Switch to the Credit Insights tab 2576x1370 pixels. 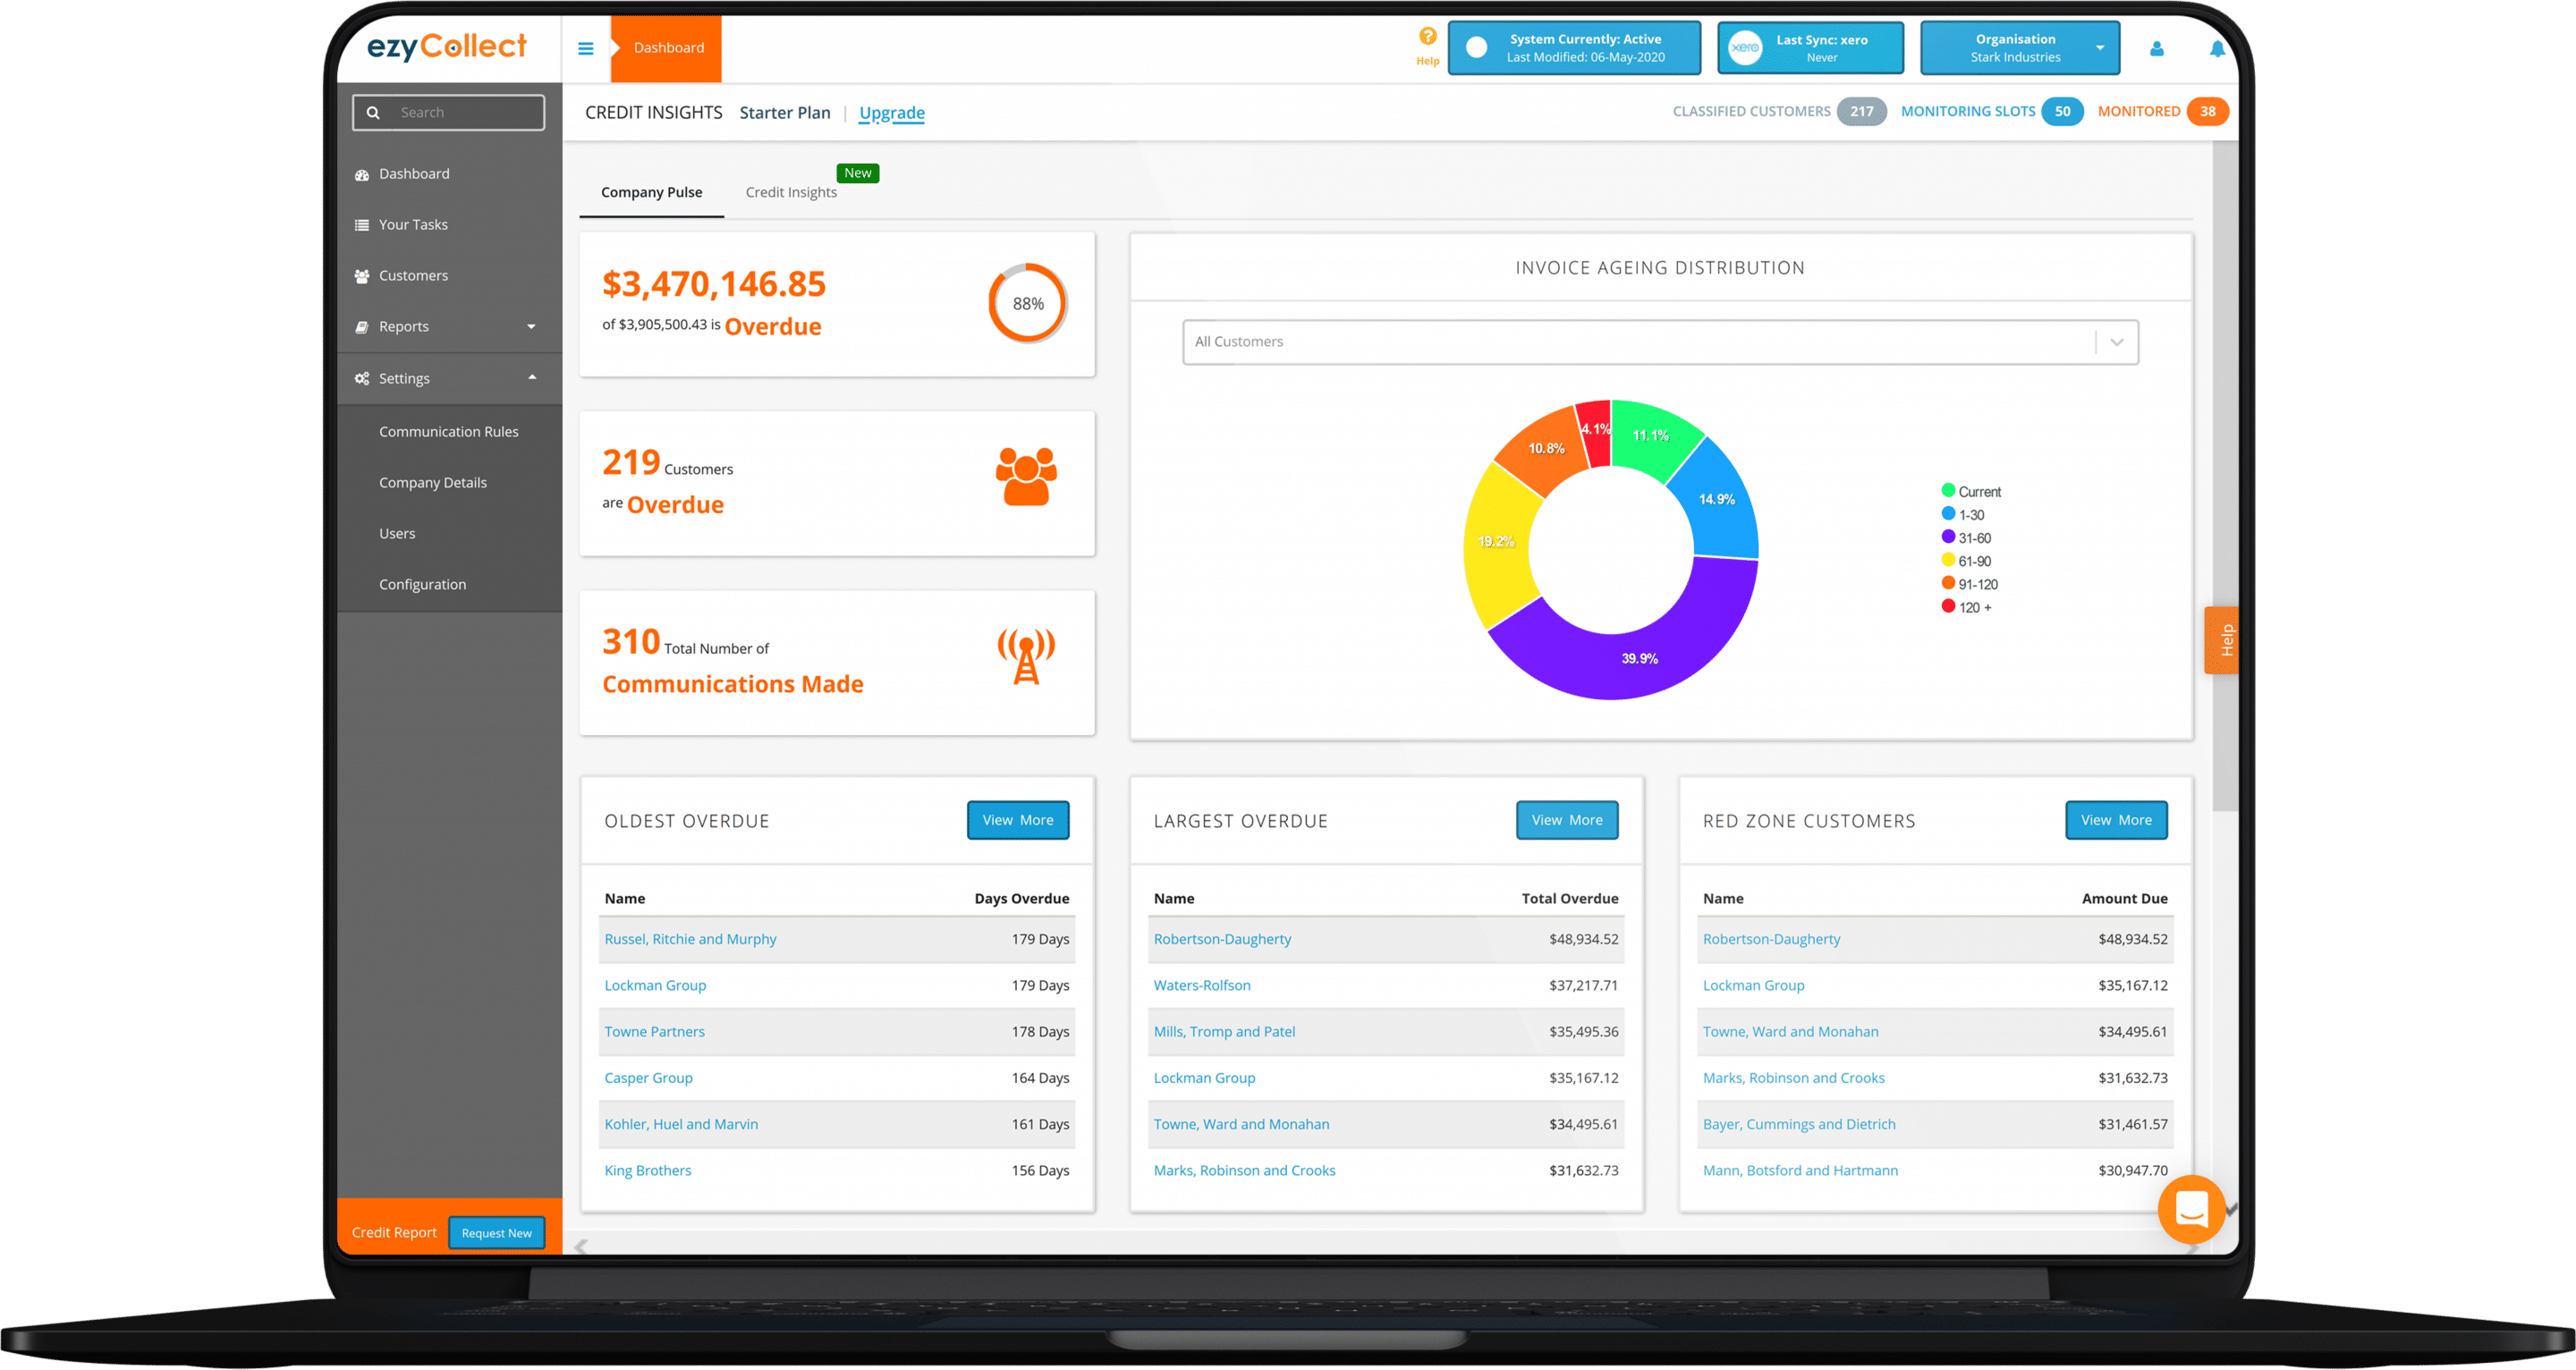tap(791, 192)
